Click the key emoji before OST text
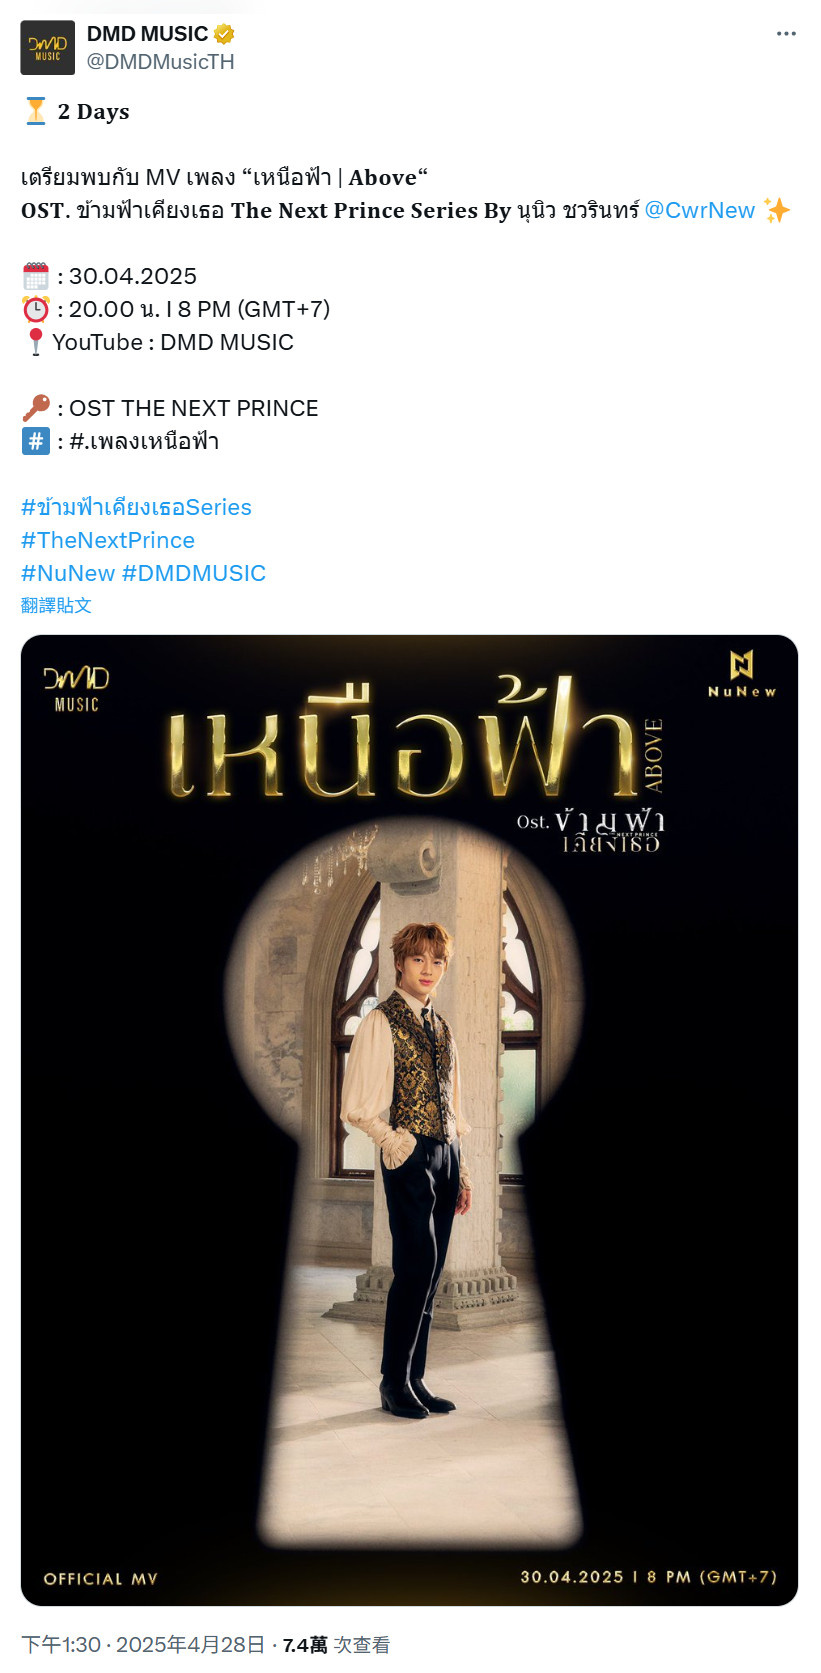 pos(36,408)
